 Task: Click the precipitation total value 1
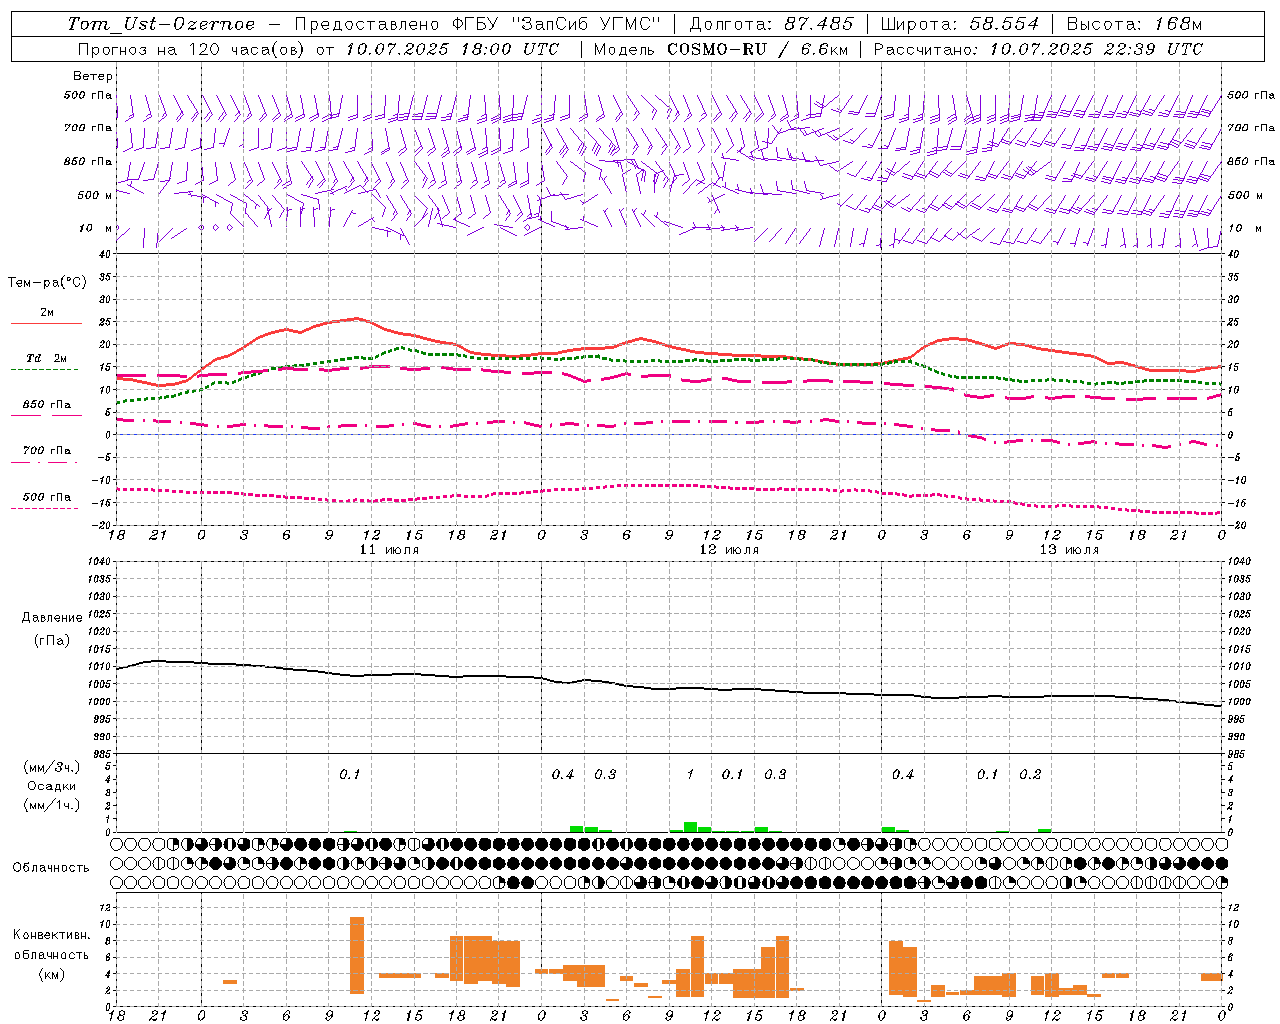click(690, 775)
